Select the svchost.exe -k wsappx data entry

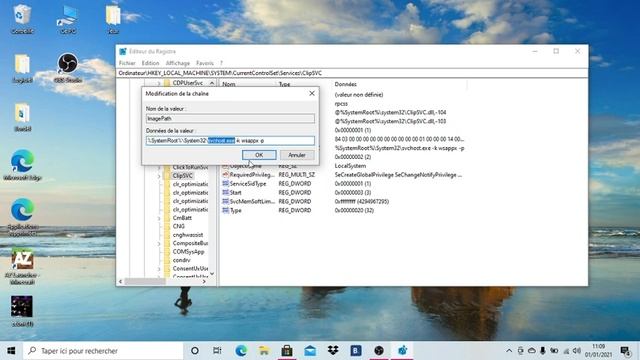point(399,148)
